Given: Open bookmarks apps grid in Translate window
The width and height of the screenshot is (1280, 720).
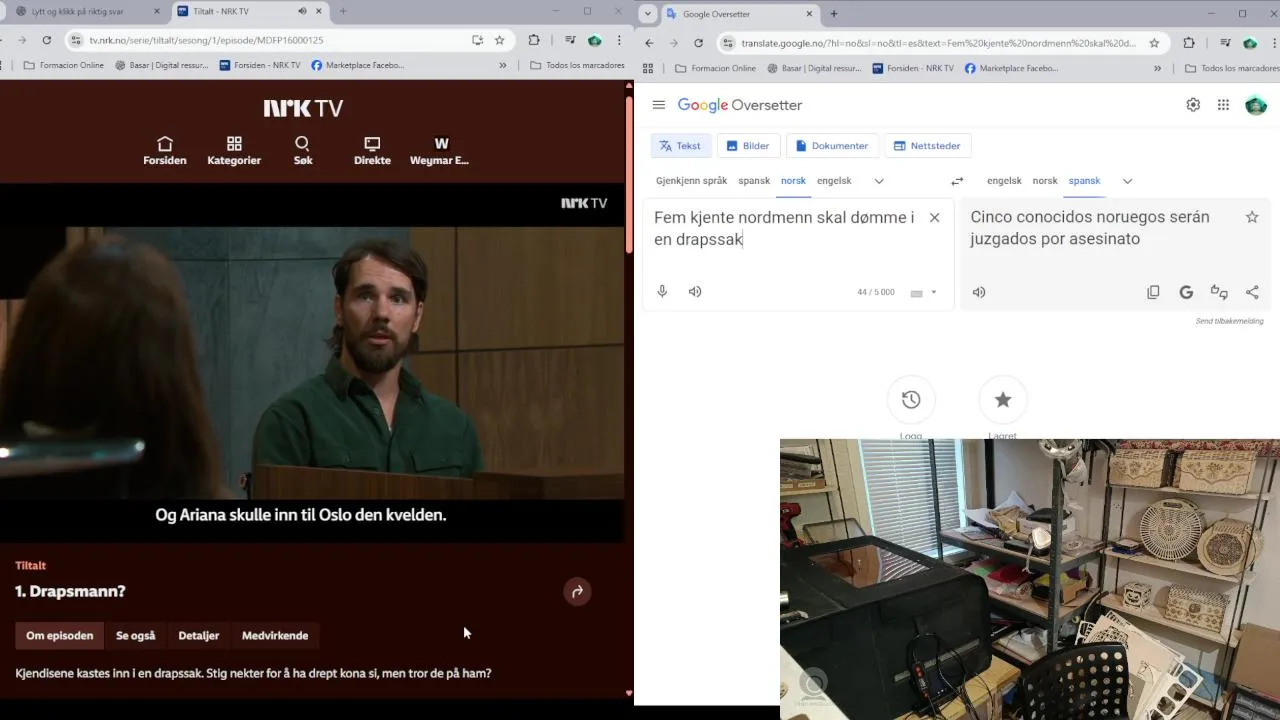Looking at the screenshot, I should pyautogui.click(x=648, y=69).
